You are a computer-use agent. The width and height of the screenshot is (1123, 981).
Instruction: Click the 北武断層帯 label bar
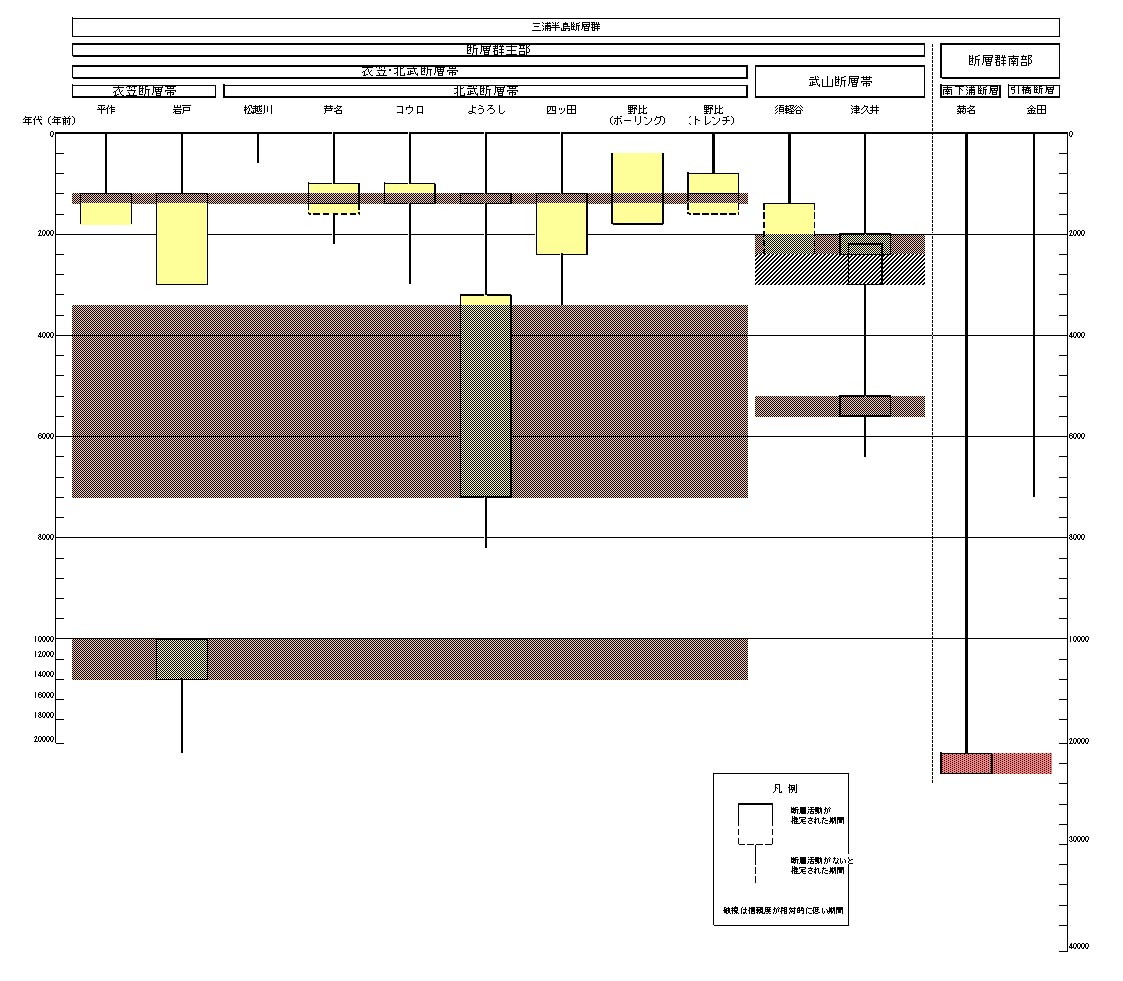click(485, 91)
